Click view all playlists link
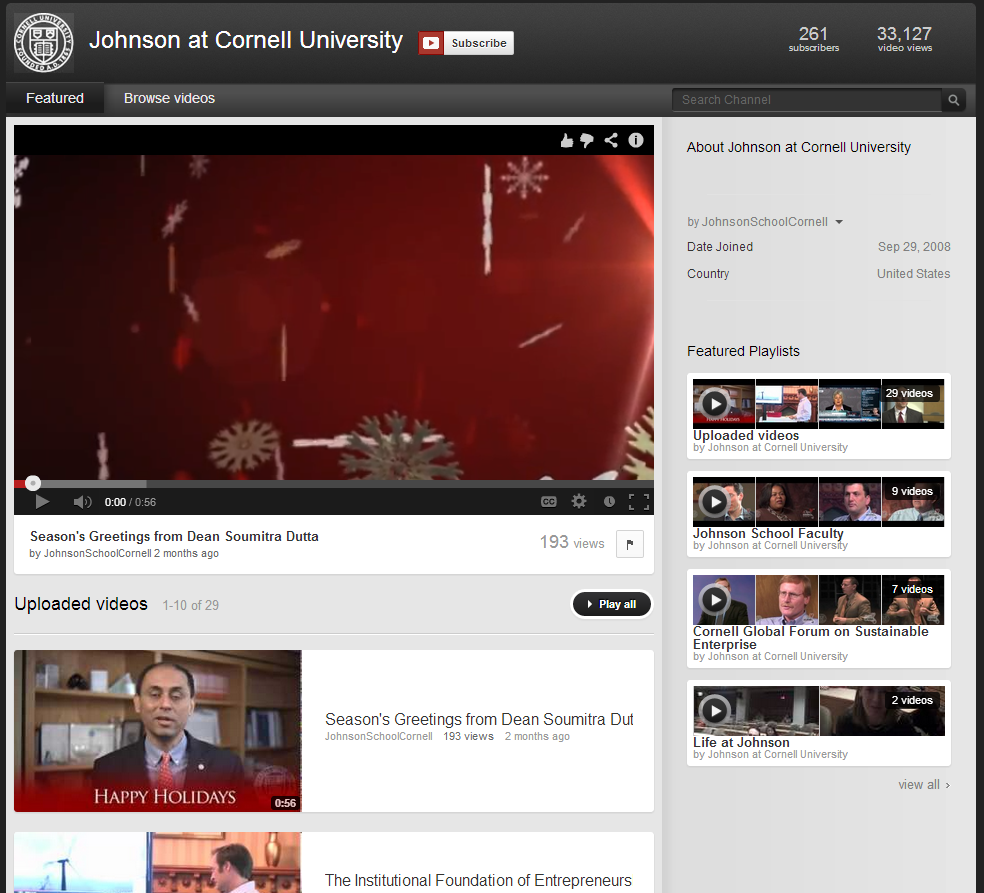 pos(924,785)
